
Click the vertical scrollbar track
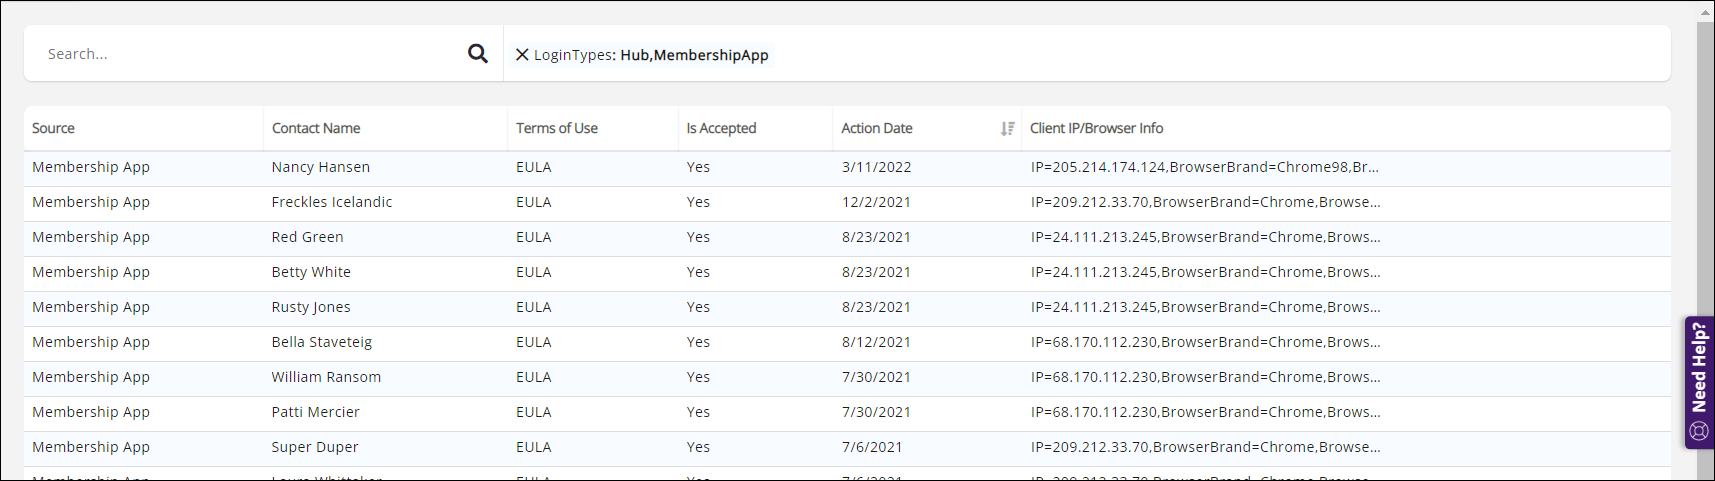pyautogui.click(x=1706, y=200)
